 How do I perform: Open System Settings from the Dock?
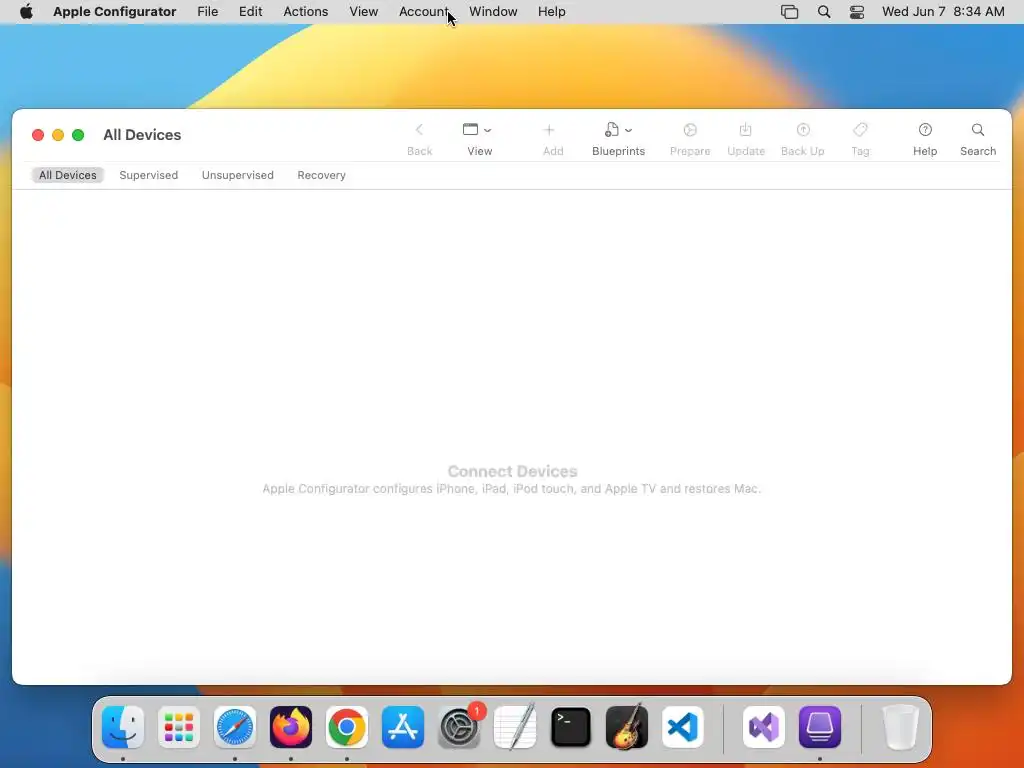[x=459, y=727]
